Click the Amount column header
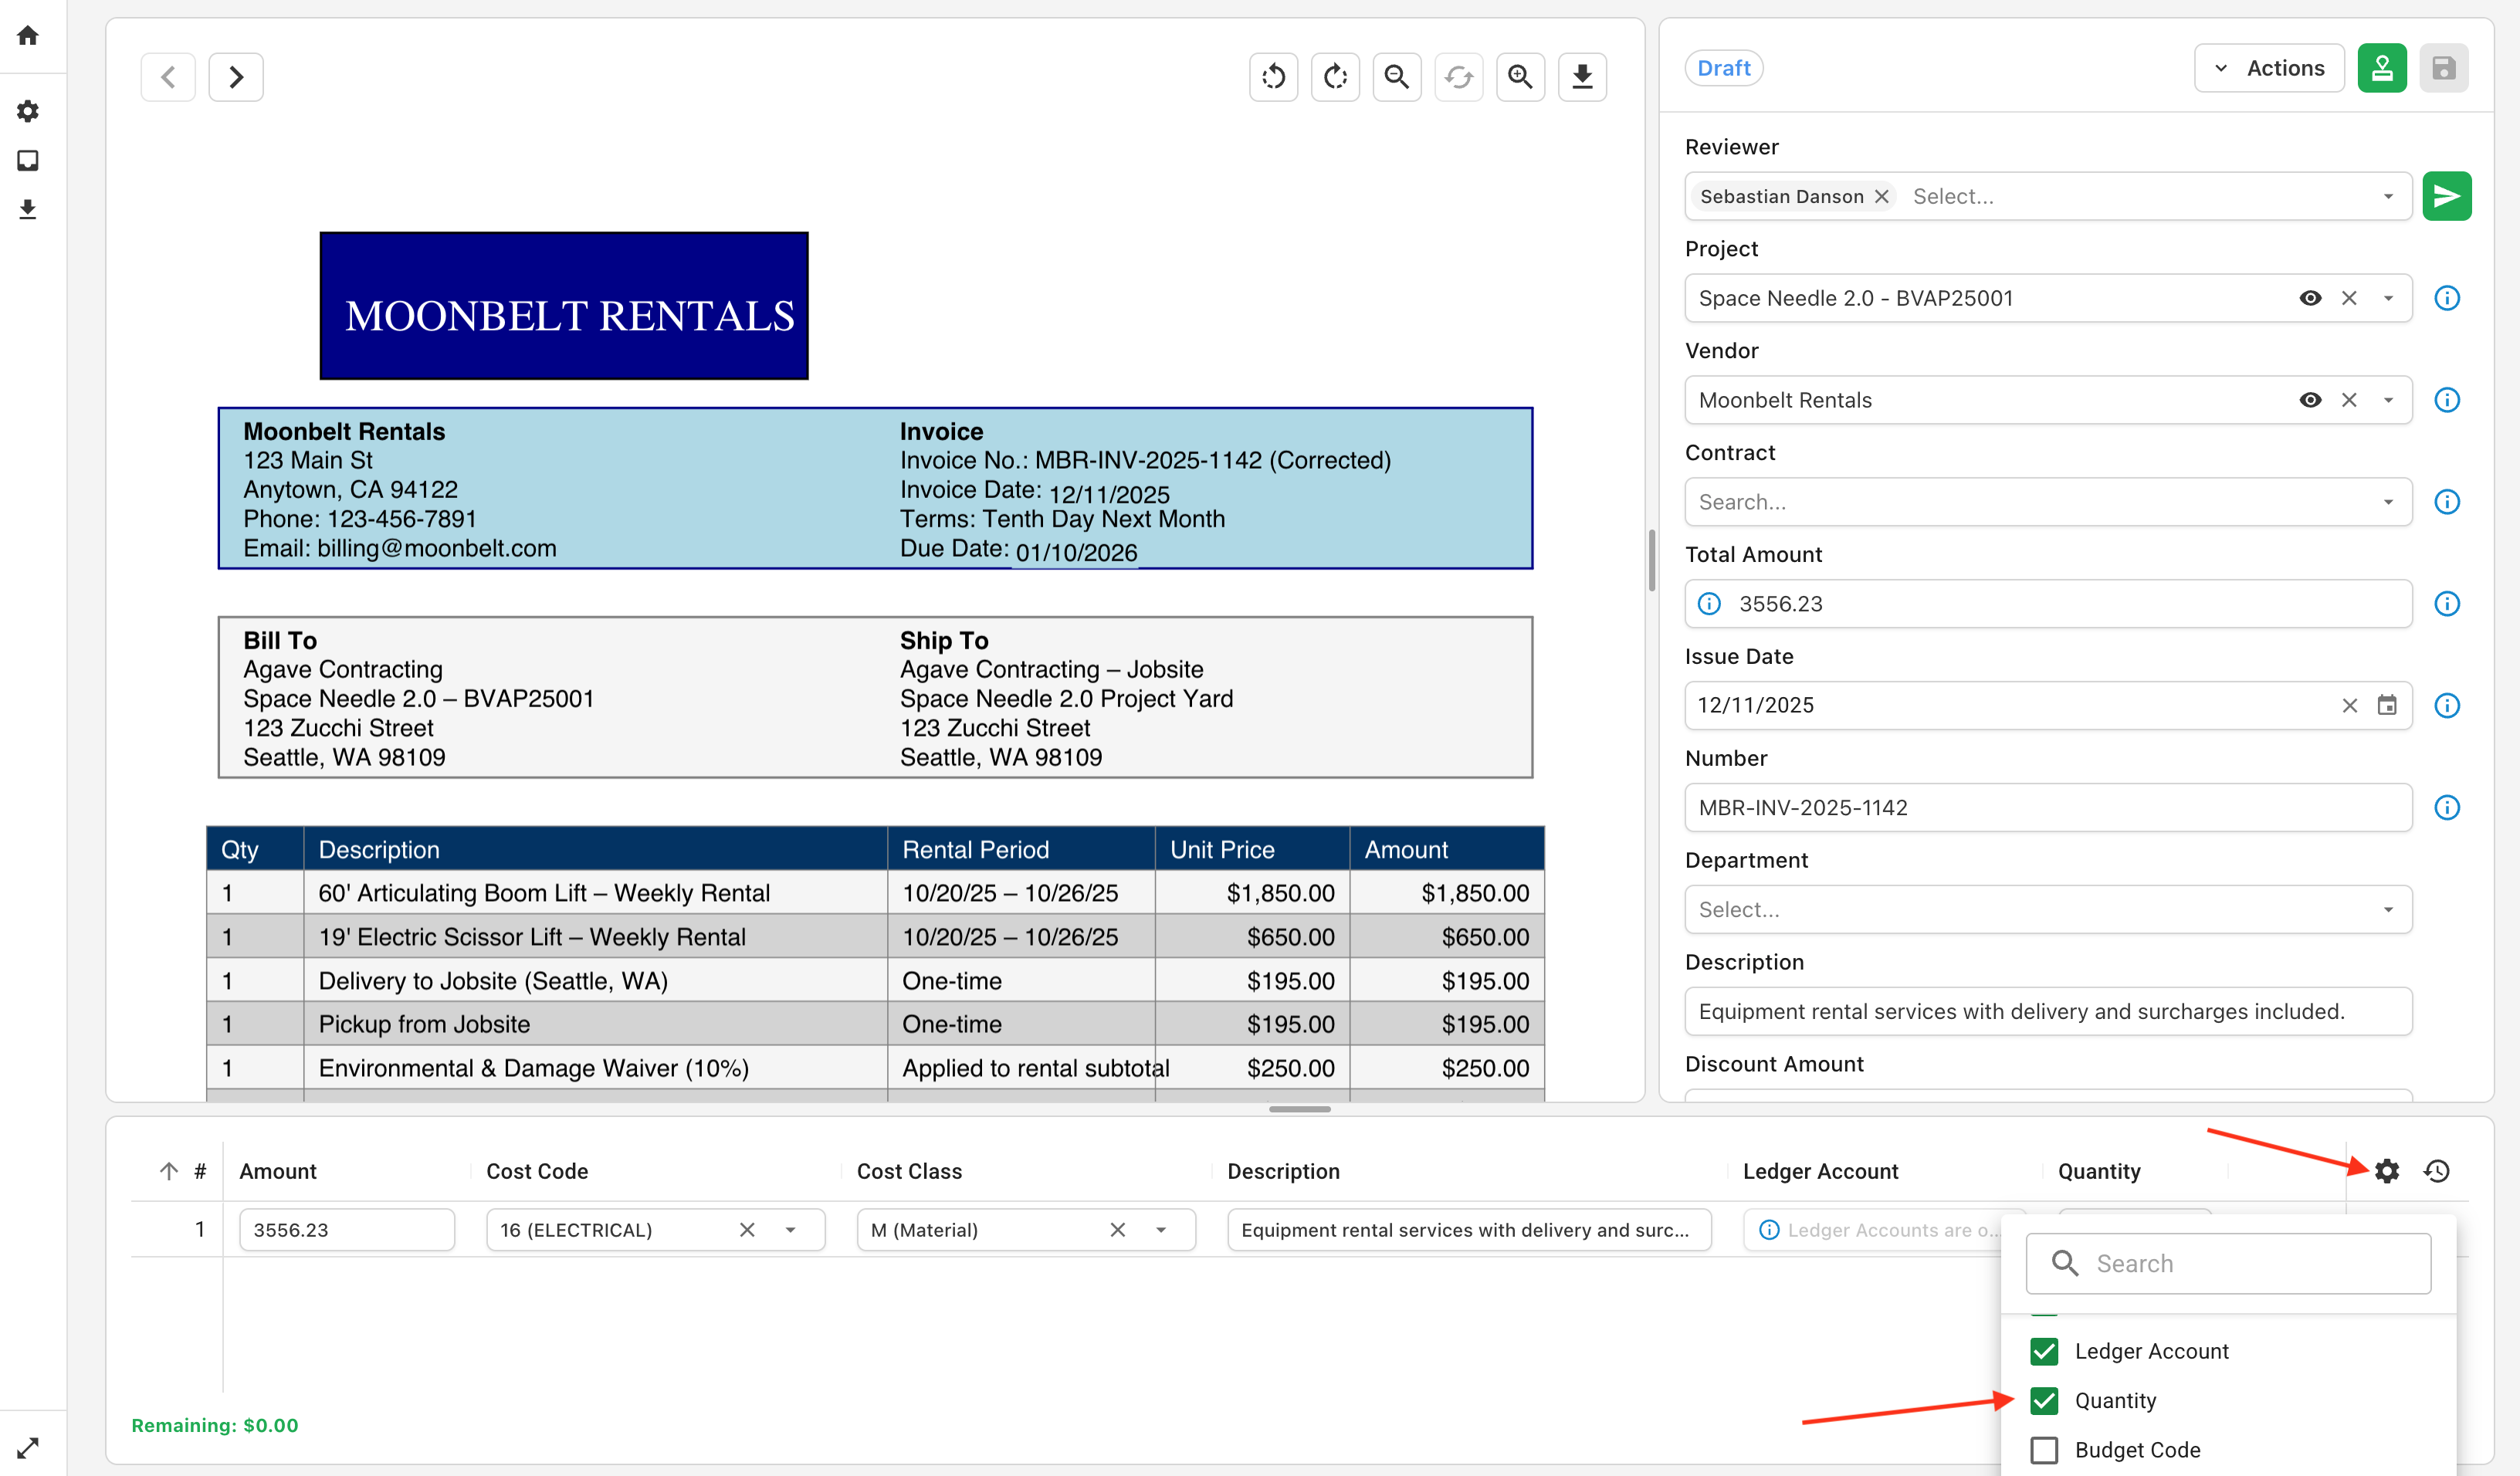Screen dimensions: 2520x1476 [278, 1171]
